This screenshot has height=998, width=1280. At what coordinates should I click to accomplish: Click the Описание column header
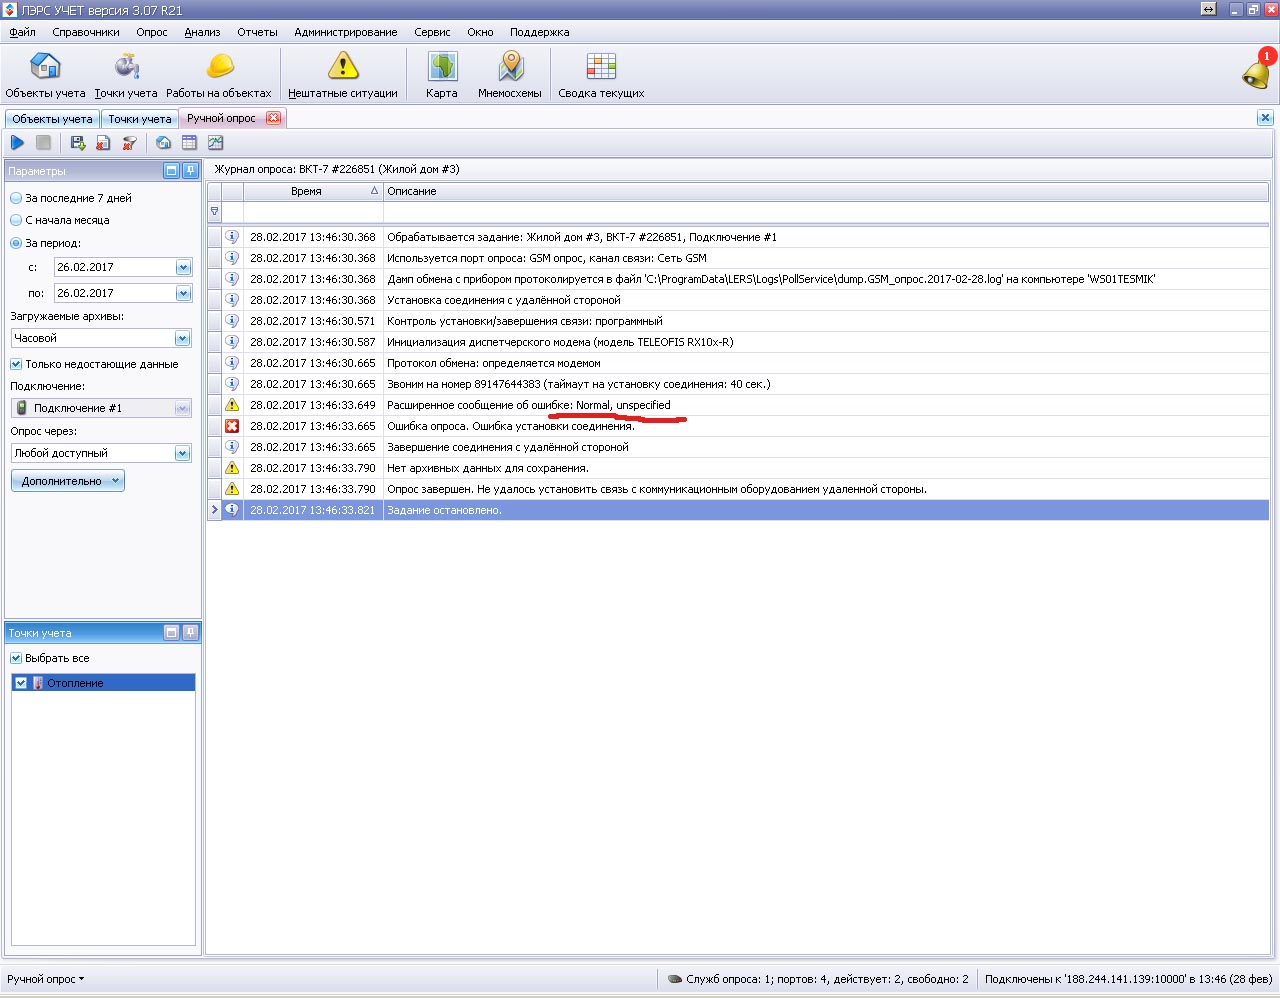[826, 191]
